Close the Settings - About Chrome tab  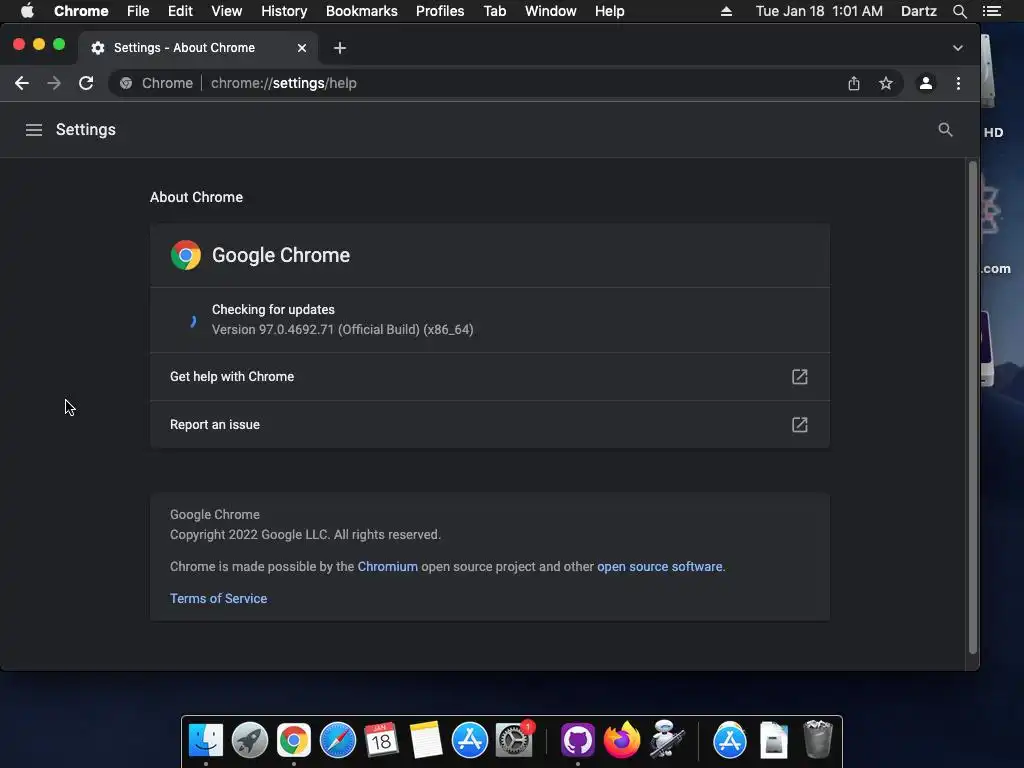coord(302,48)
